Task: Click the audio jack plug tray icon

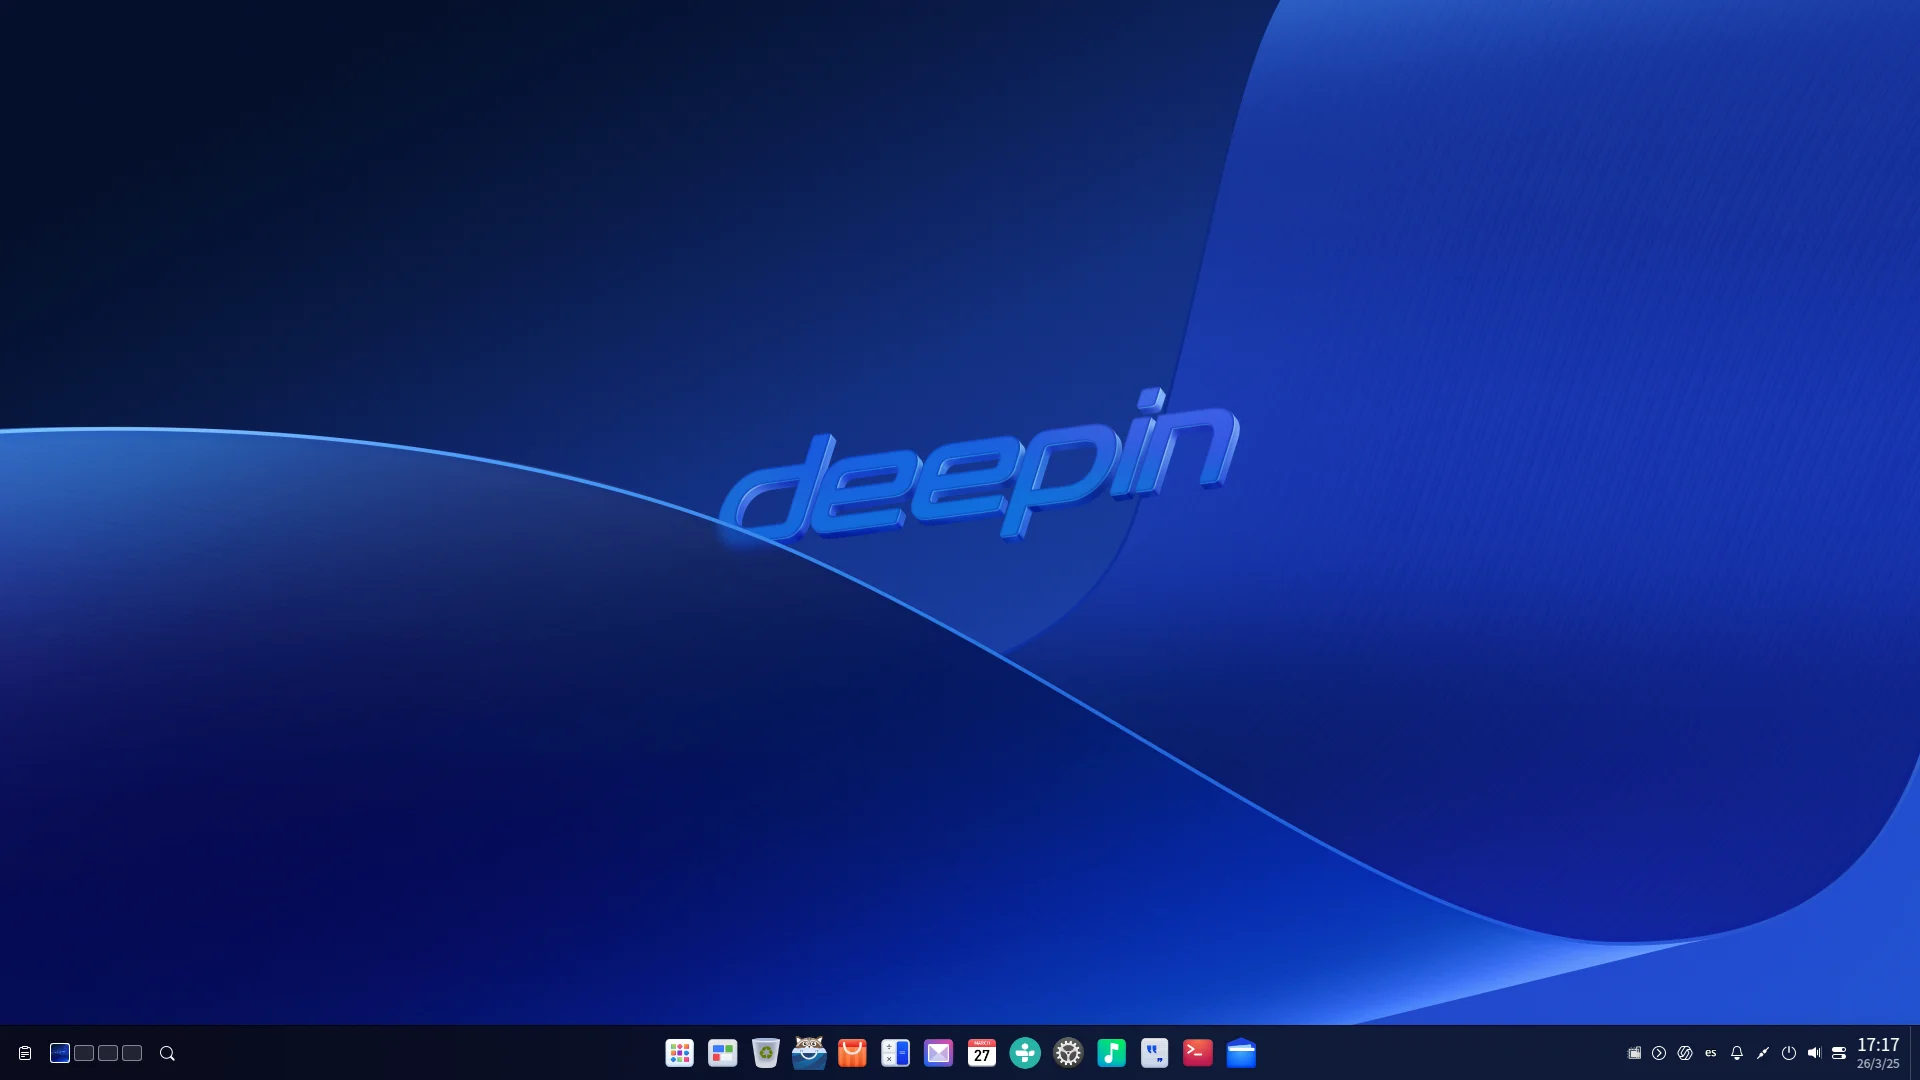Action: click(1763, 1053)
